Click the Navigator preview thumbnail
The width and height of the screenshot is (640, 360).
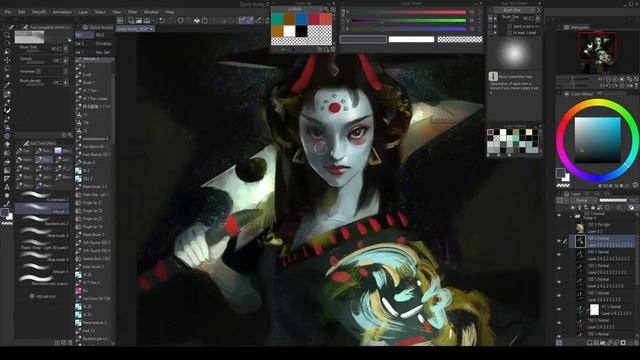597,52
